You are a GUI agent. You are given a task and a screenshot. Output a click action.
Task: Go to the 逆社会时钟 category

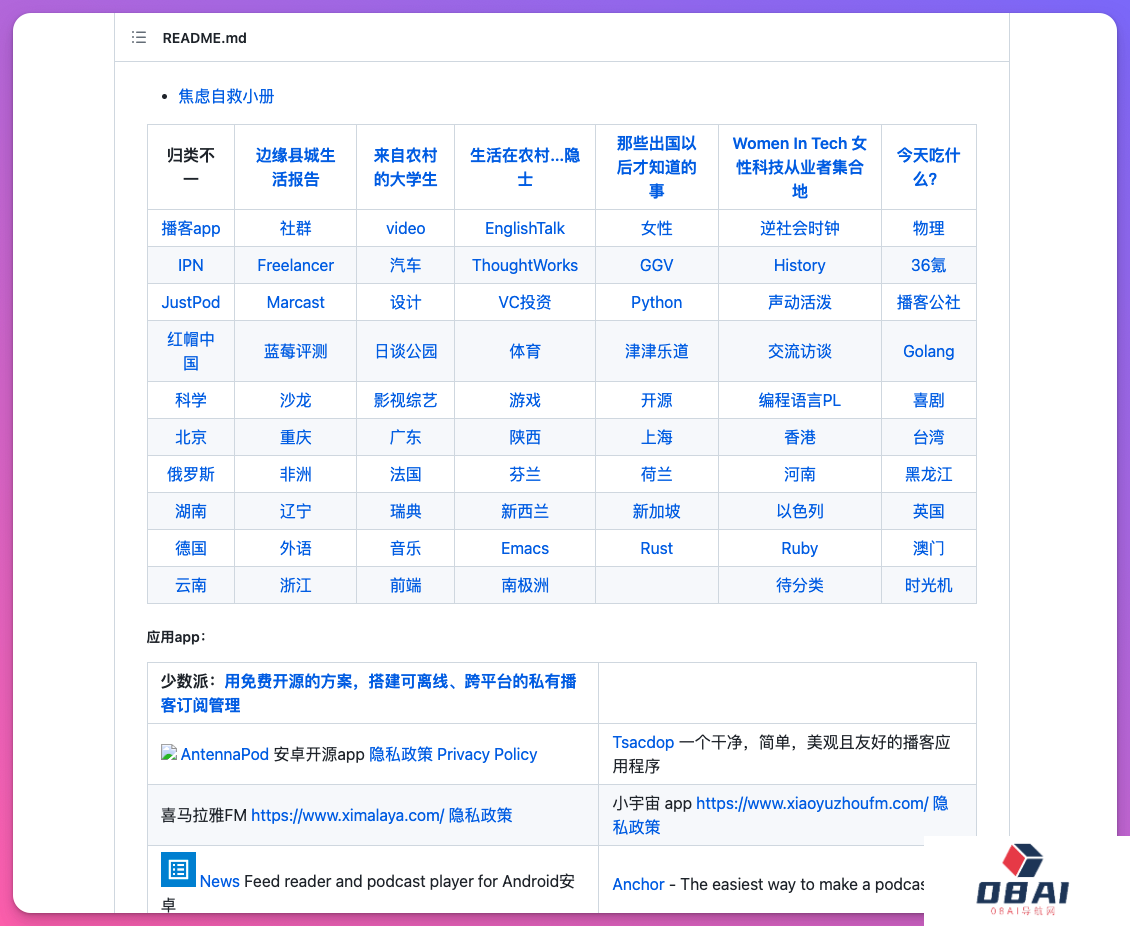point(799,228)
